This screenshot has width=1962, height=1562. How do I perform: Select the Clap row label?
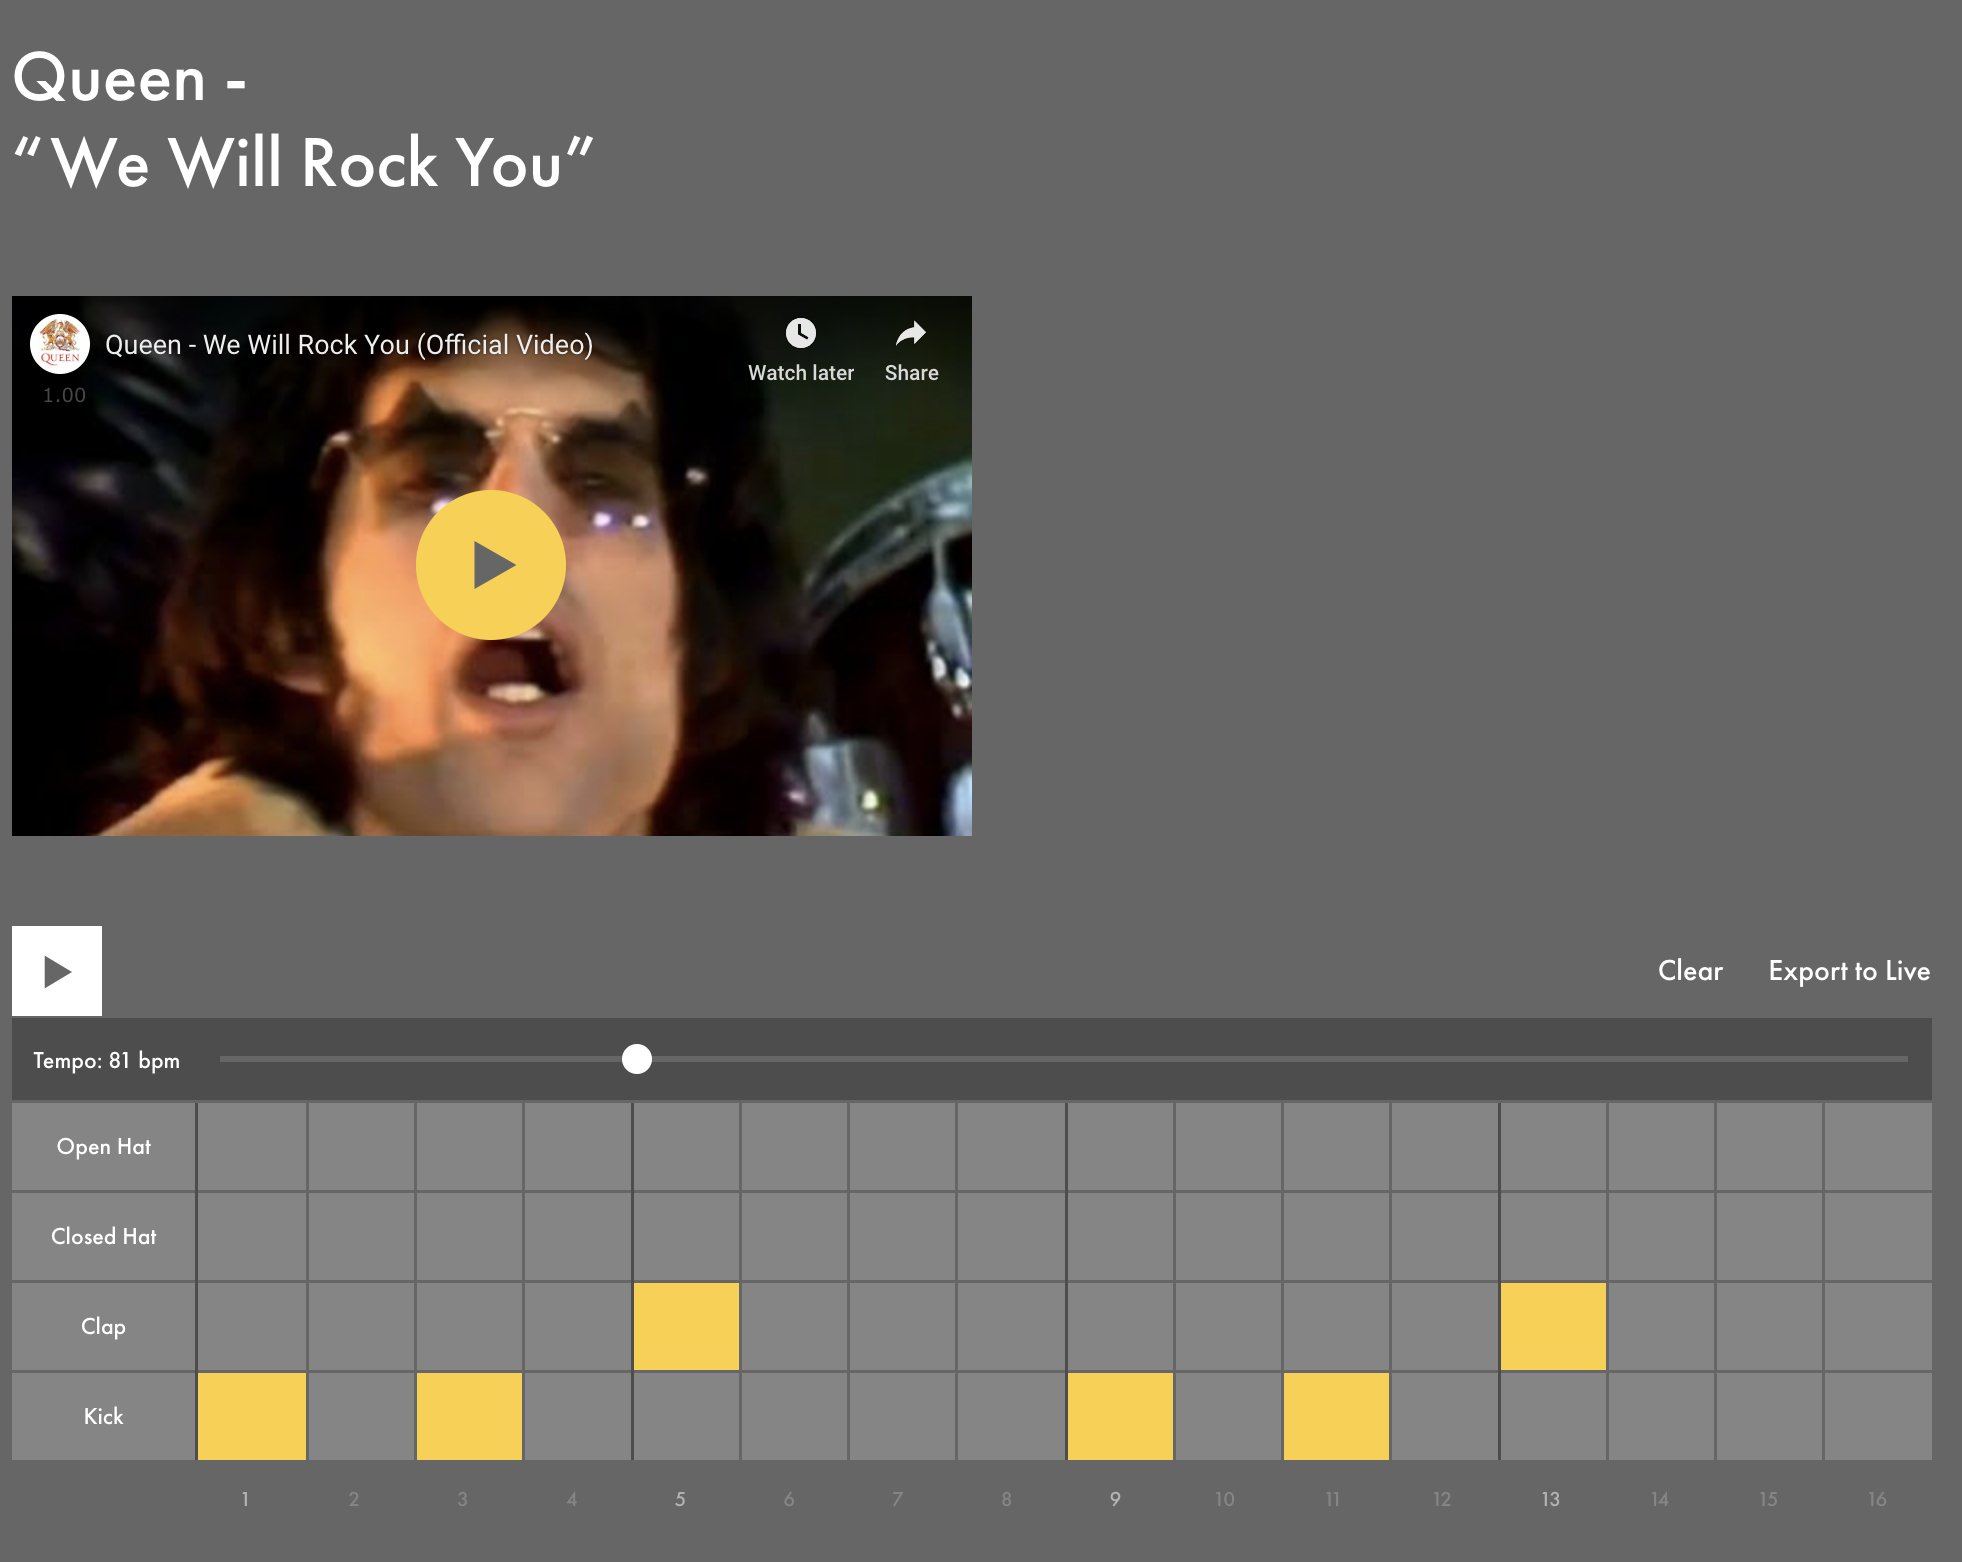[x=103, y=1326]
